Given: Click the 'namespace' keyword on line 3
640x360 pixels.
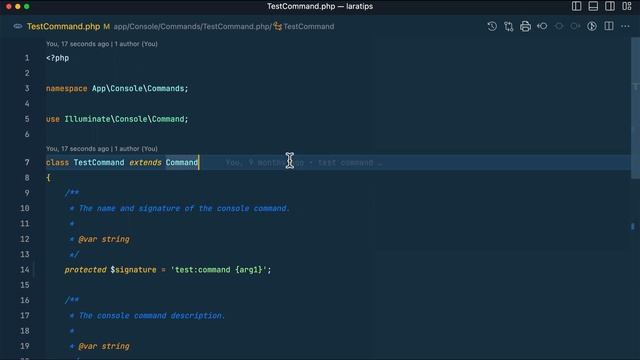Looking at the screenshot, I should [x=67, y=89].
